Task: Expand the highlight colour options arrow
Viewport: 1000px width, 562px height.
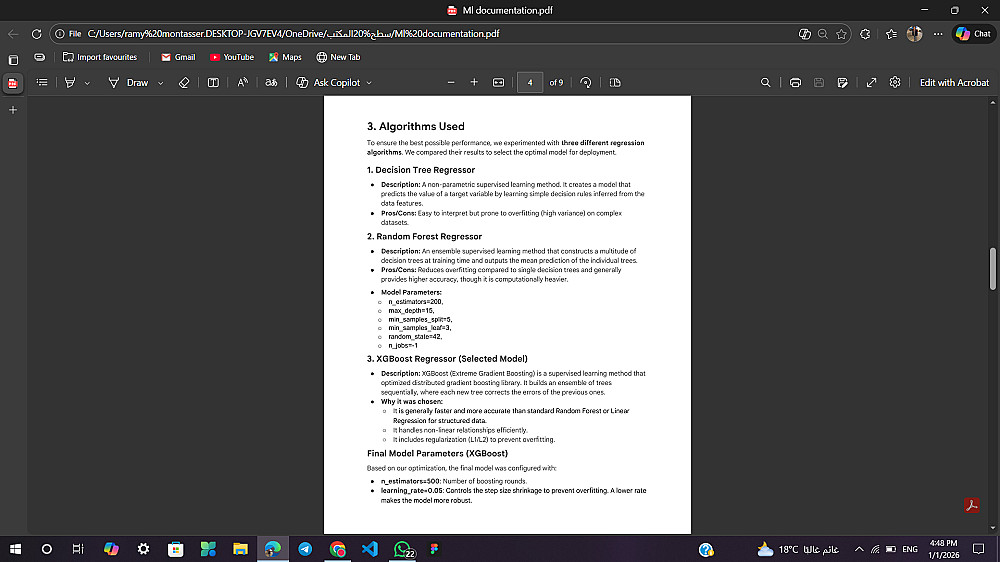Action: click(x=87, y=83)
